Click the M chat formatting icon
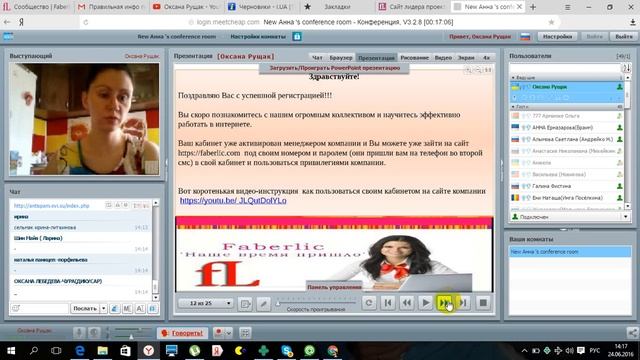 click(127, 309)
